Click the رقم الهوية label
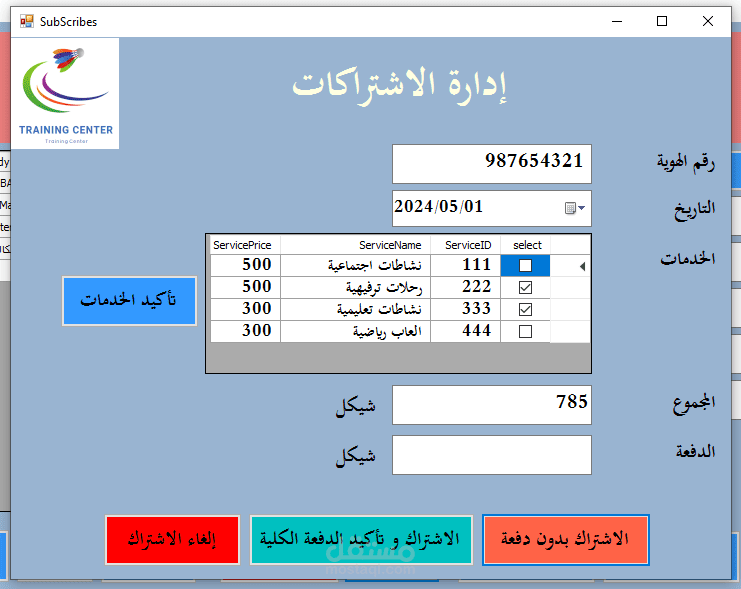The image size is (741, 589). click(x=685, y=162)
